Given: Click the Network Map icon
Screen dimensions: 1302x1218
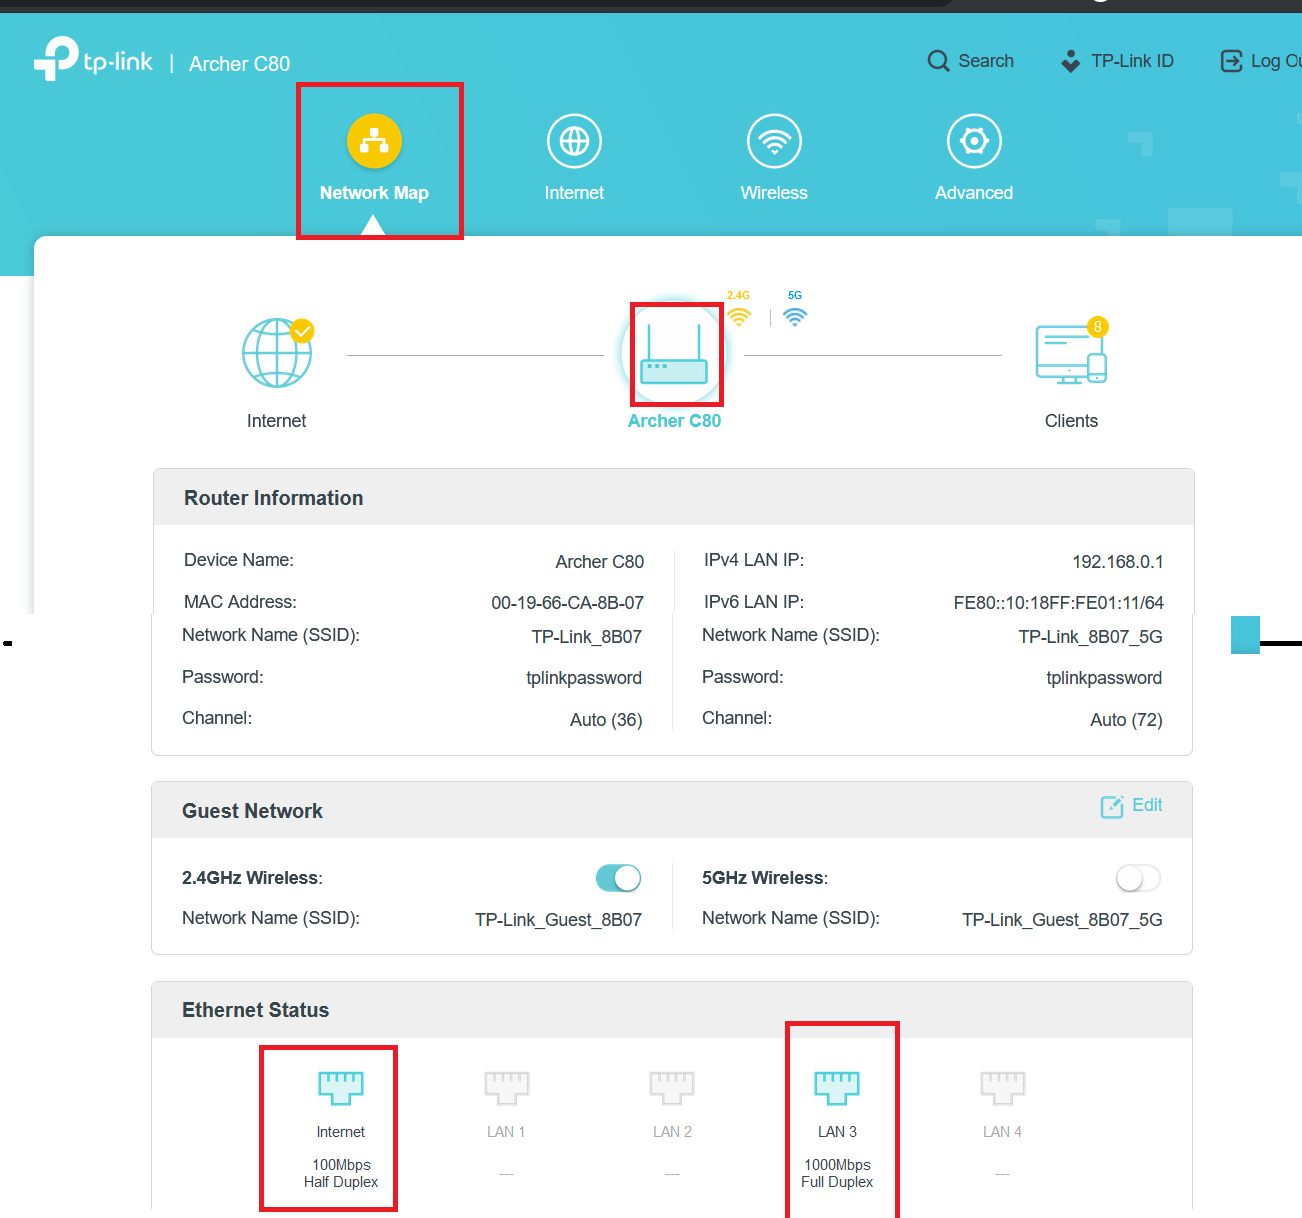Looking at the screenshot, I should tap(374, 142).
